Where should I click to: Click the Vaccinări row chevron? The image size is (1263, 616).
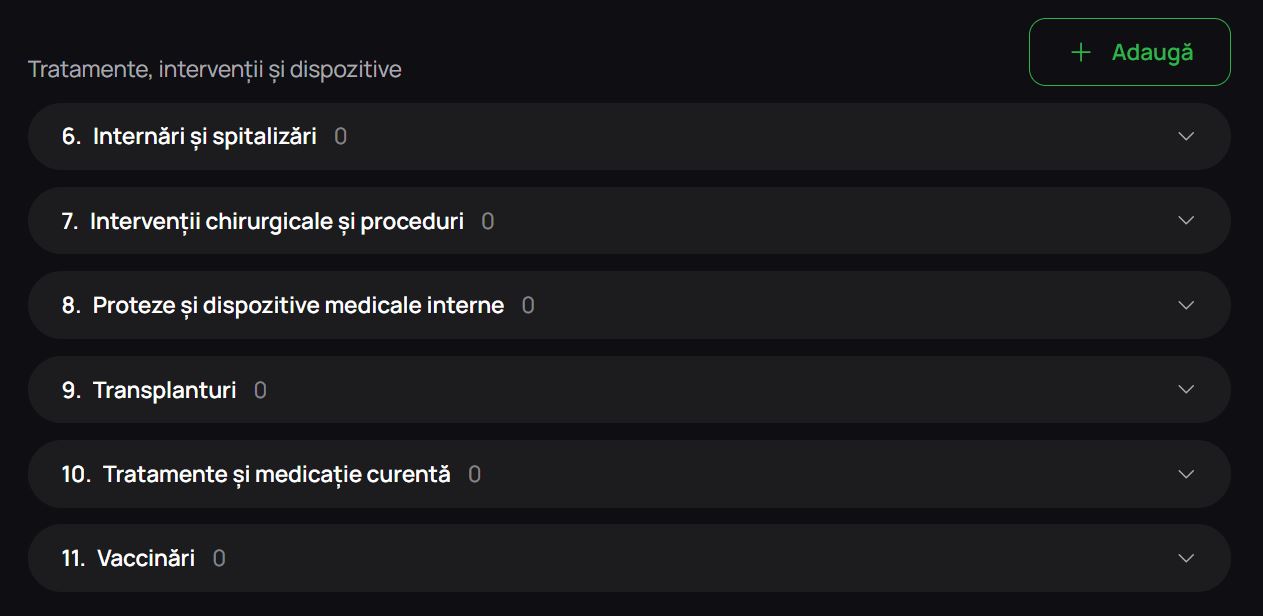point(1186,558)
